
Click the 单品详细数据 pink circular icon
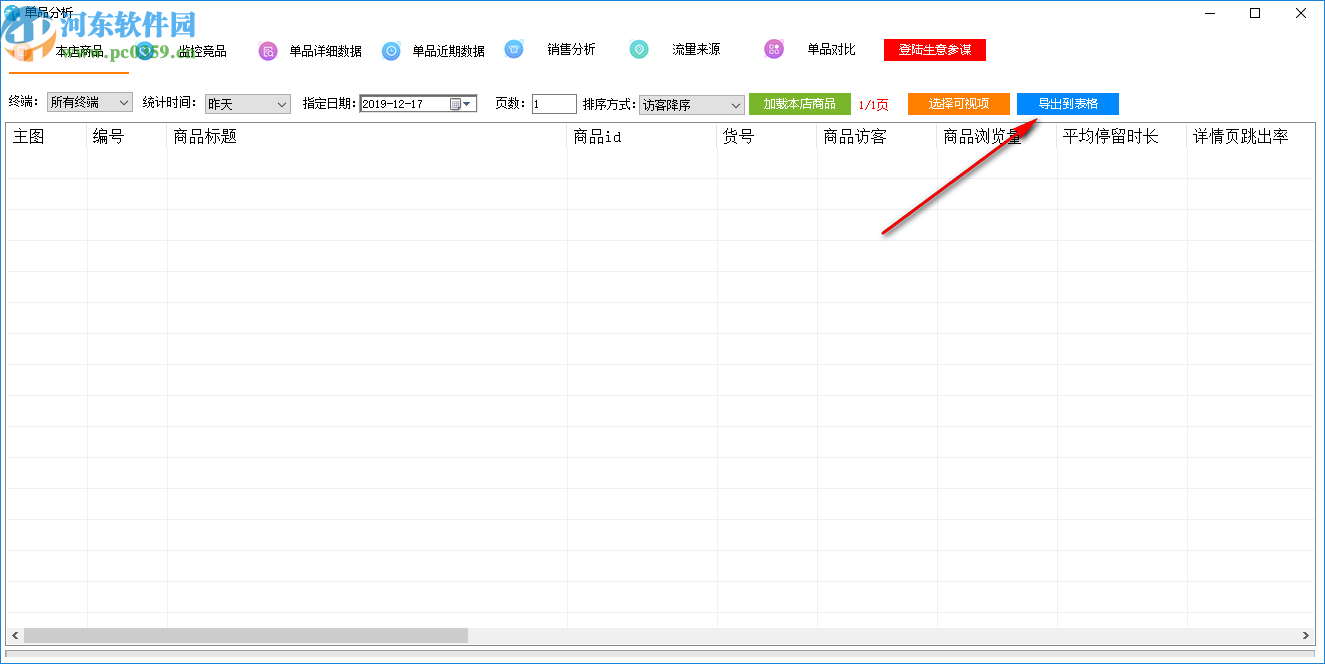tap(267, 49)
